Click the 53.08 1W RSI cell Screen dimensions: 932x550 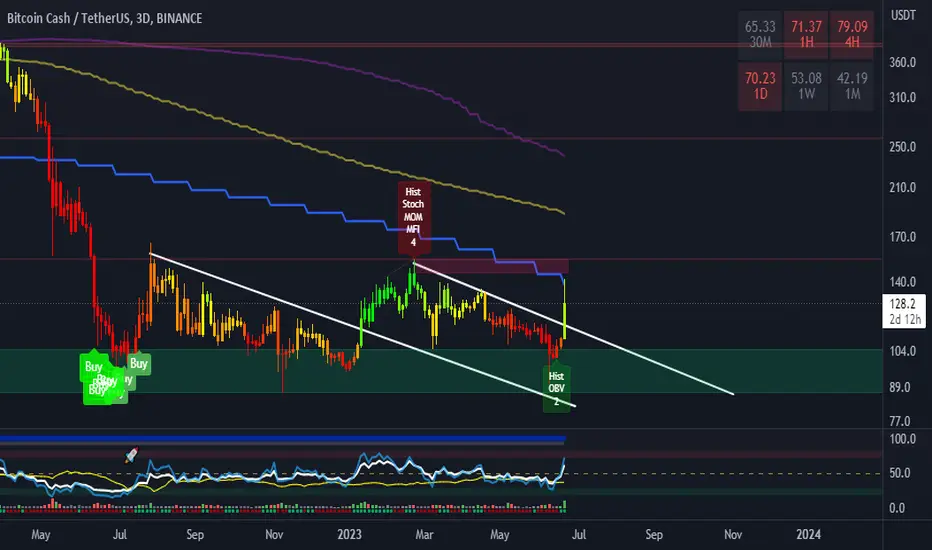[x=806, y=86]
